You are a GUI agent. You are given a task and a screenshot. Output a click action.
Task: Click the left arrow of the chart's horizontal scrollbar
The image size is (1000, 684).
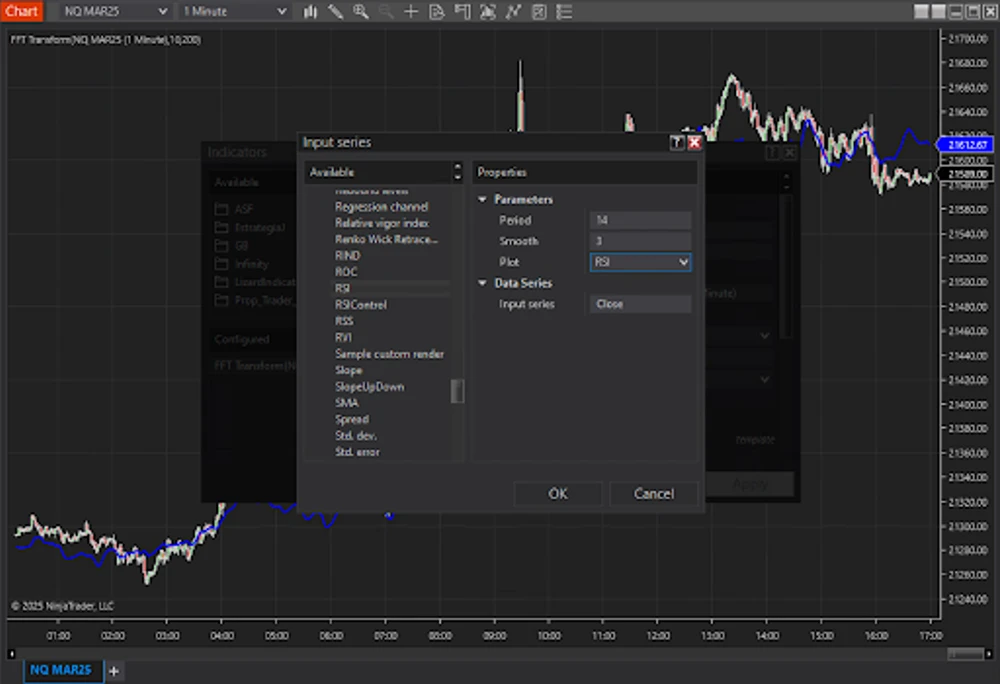coord(11,653)
